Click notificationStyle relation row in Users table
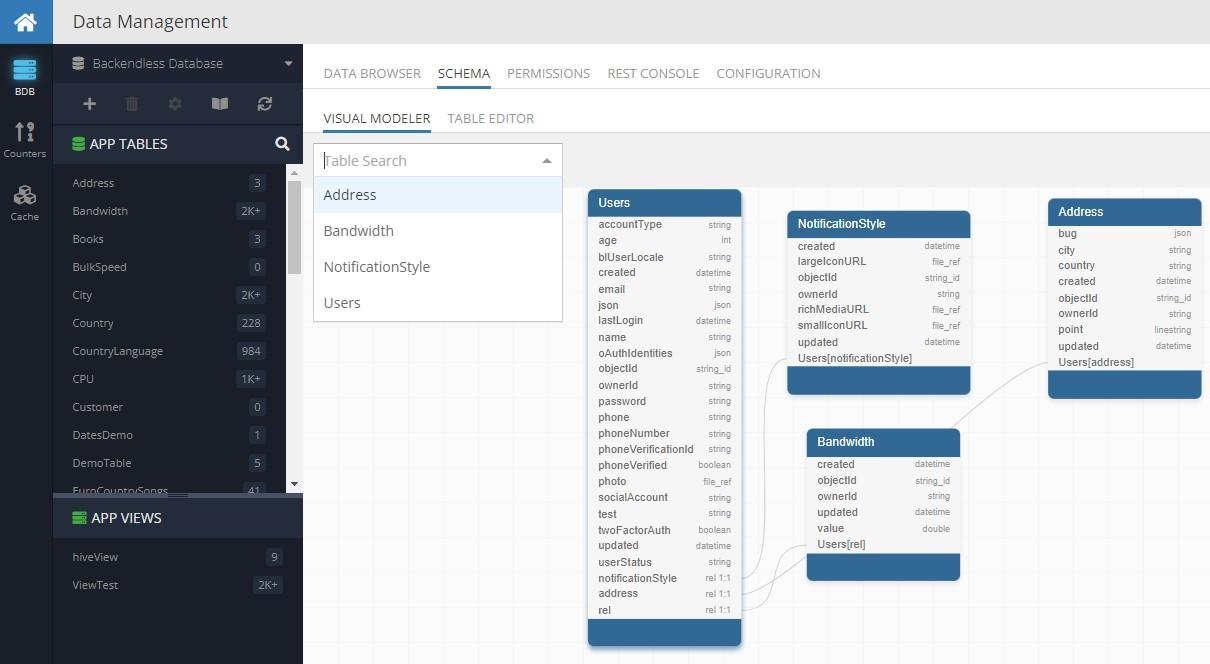 (664, 578)
